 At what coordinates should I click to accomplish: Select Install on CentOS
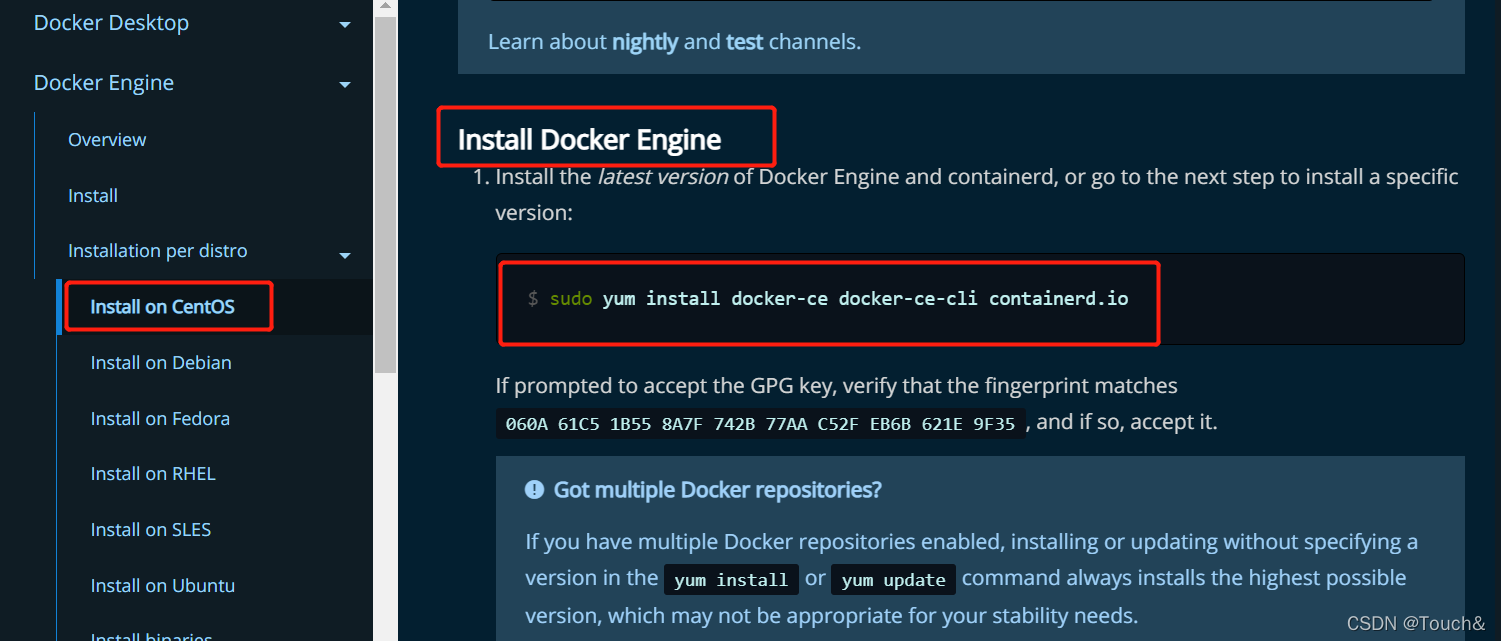pos(163,307)
